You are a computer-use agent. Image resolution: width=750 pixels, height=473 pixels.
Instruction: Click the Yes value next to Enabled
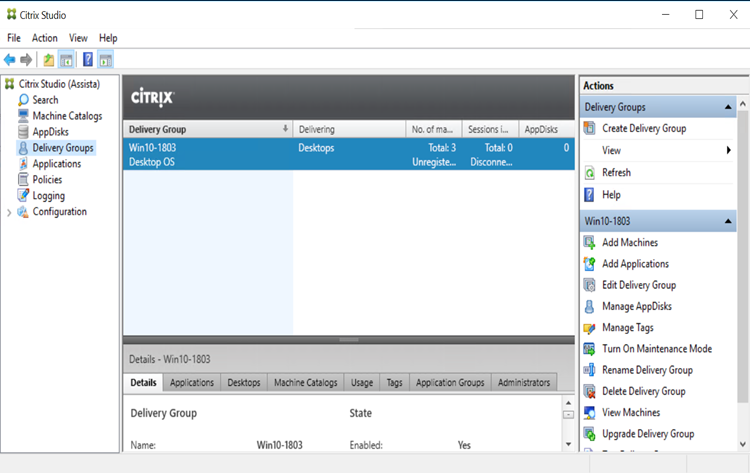464,445
